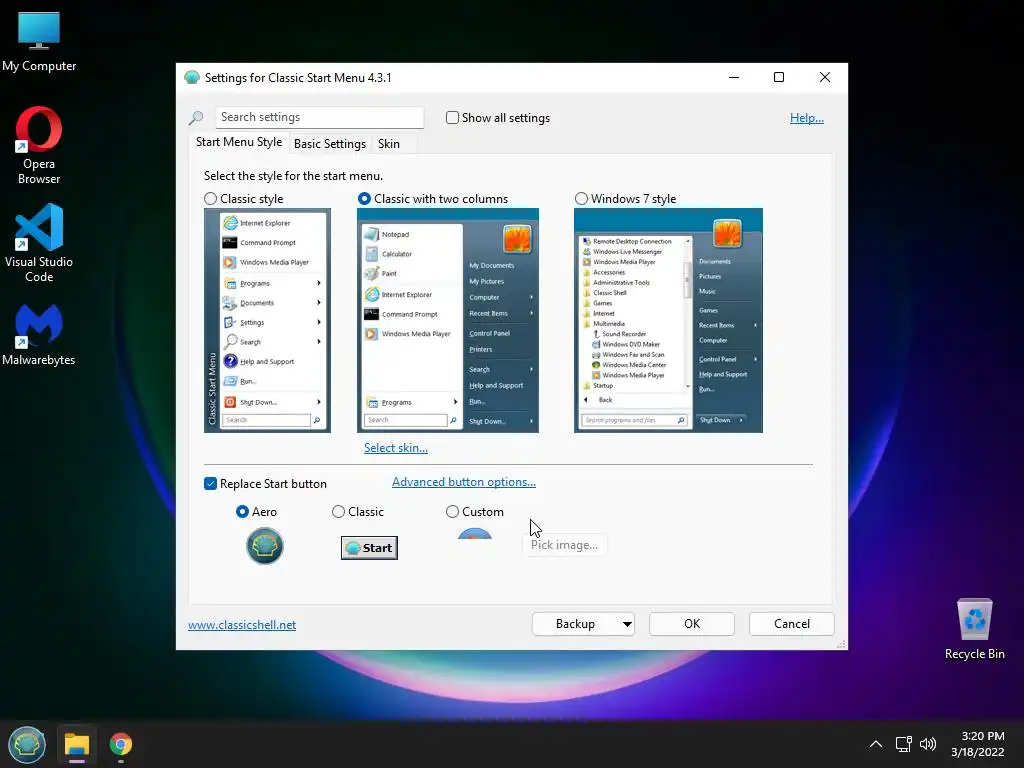
Task: Close the Classic Start Menu settings window
Action: tap(825, 78)
